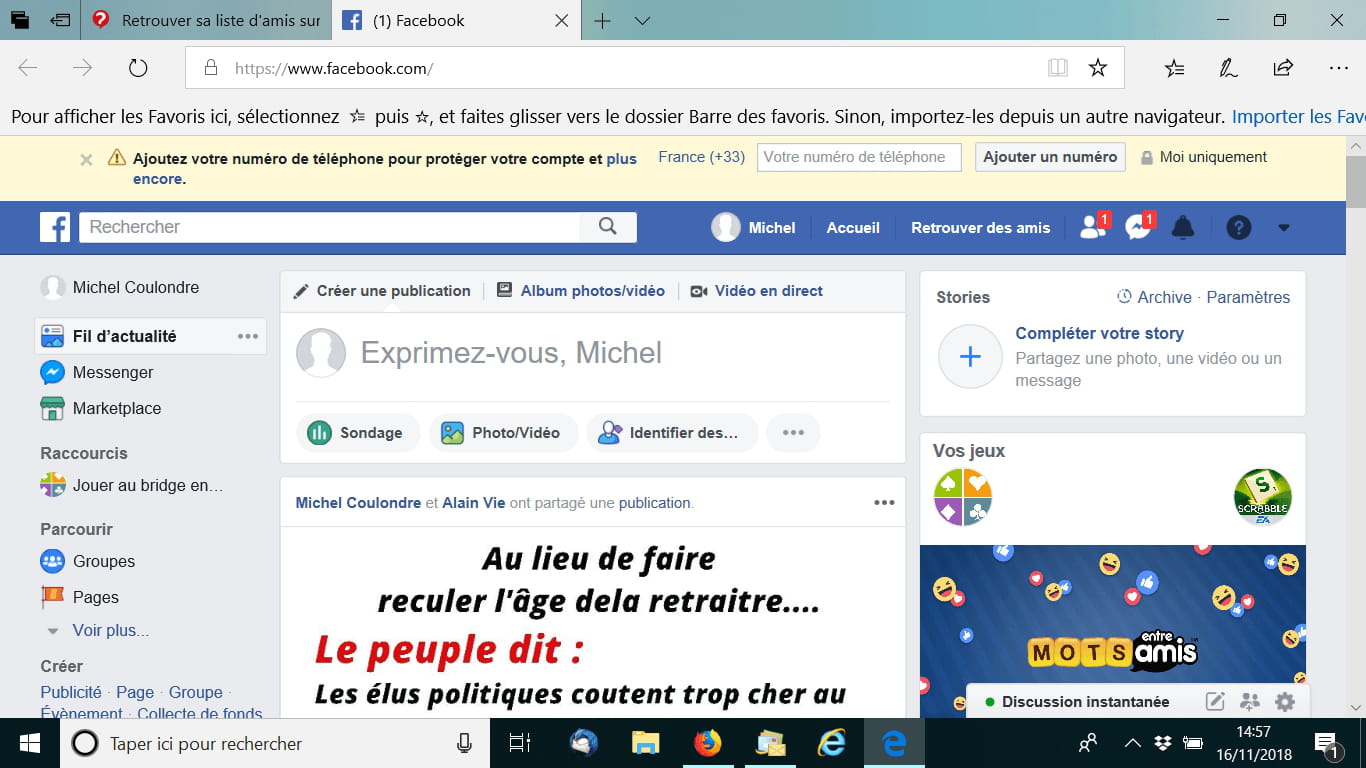Screen dimensions: 1366x768
Task: Open Retrouver des amis link
Action: tap(980, 228)
